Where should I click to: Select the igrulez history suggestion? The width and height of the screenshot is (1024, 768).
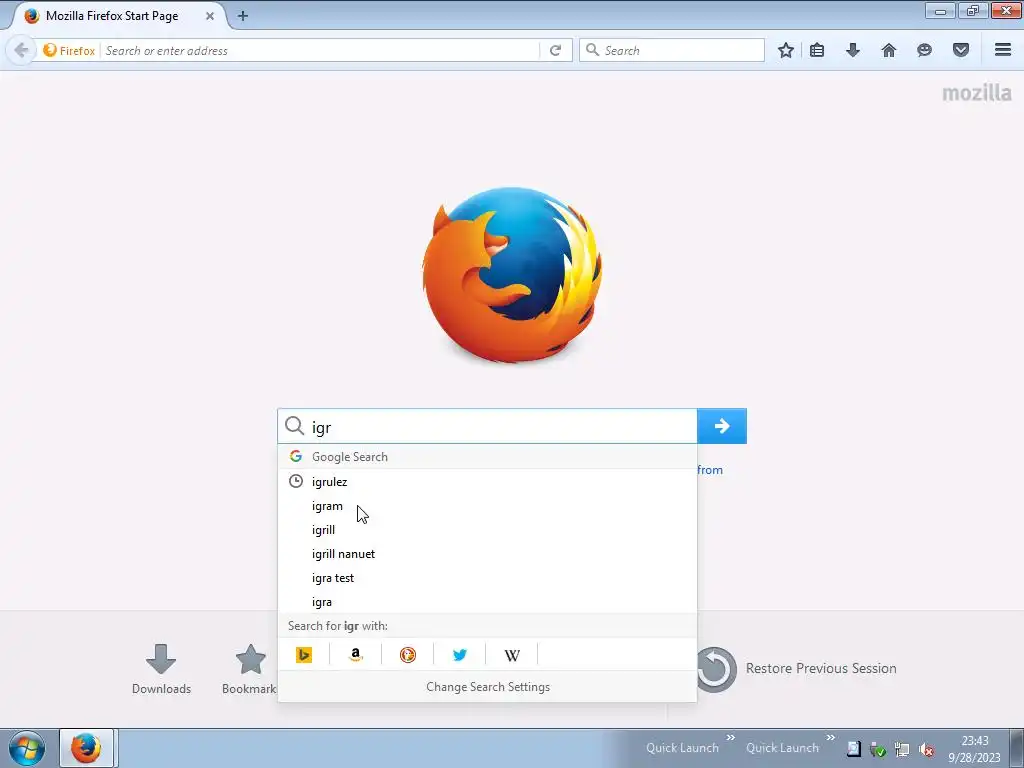point(487,482)
